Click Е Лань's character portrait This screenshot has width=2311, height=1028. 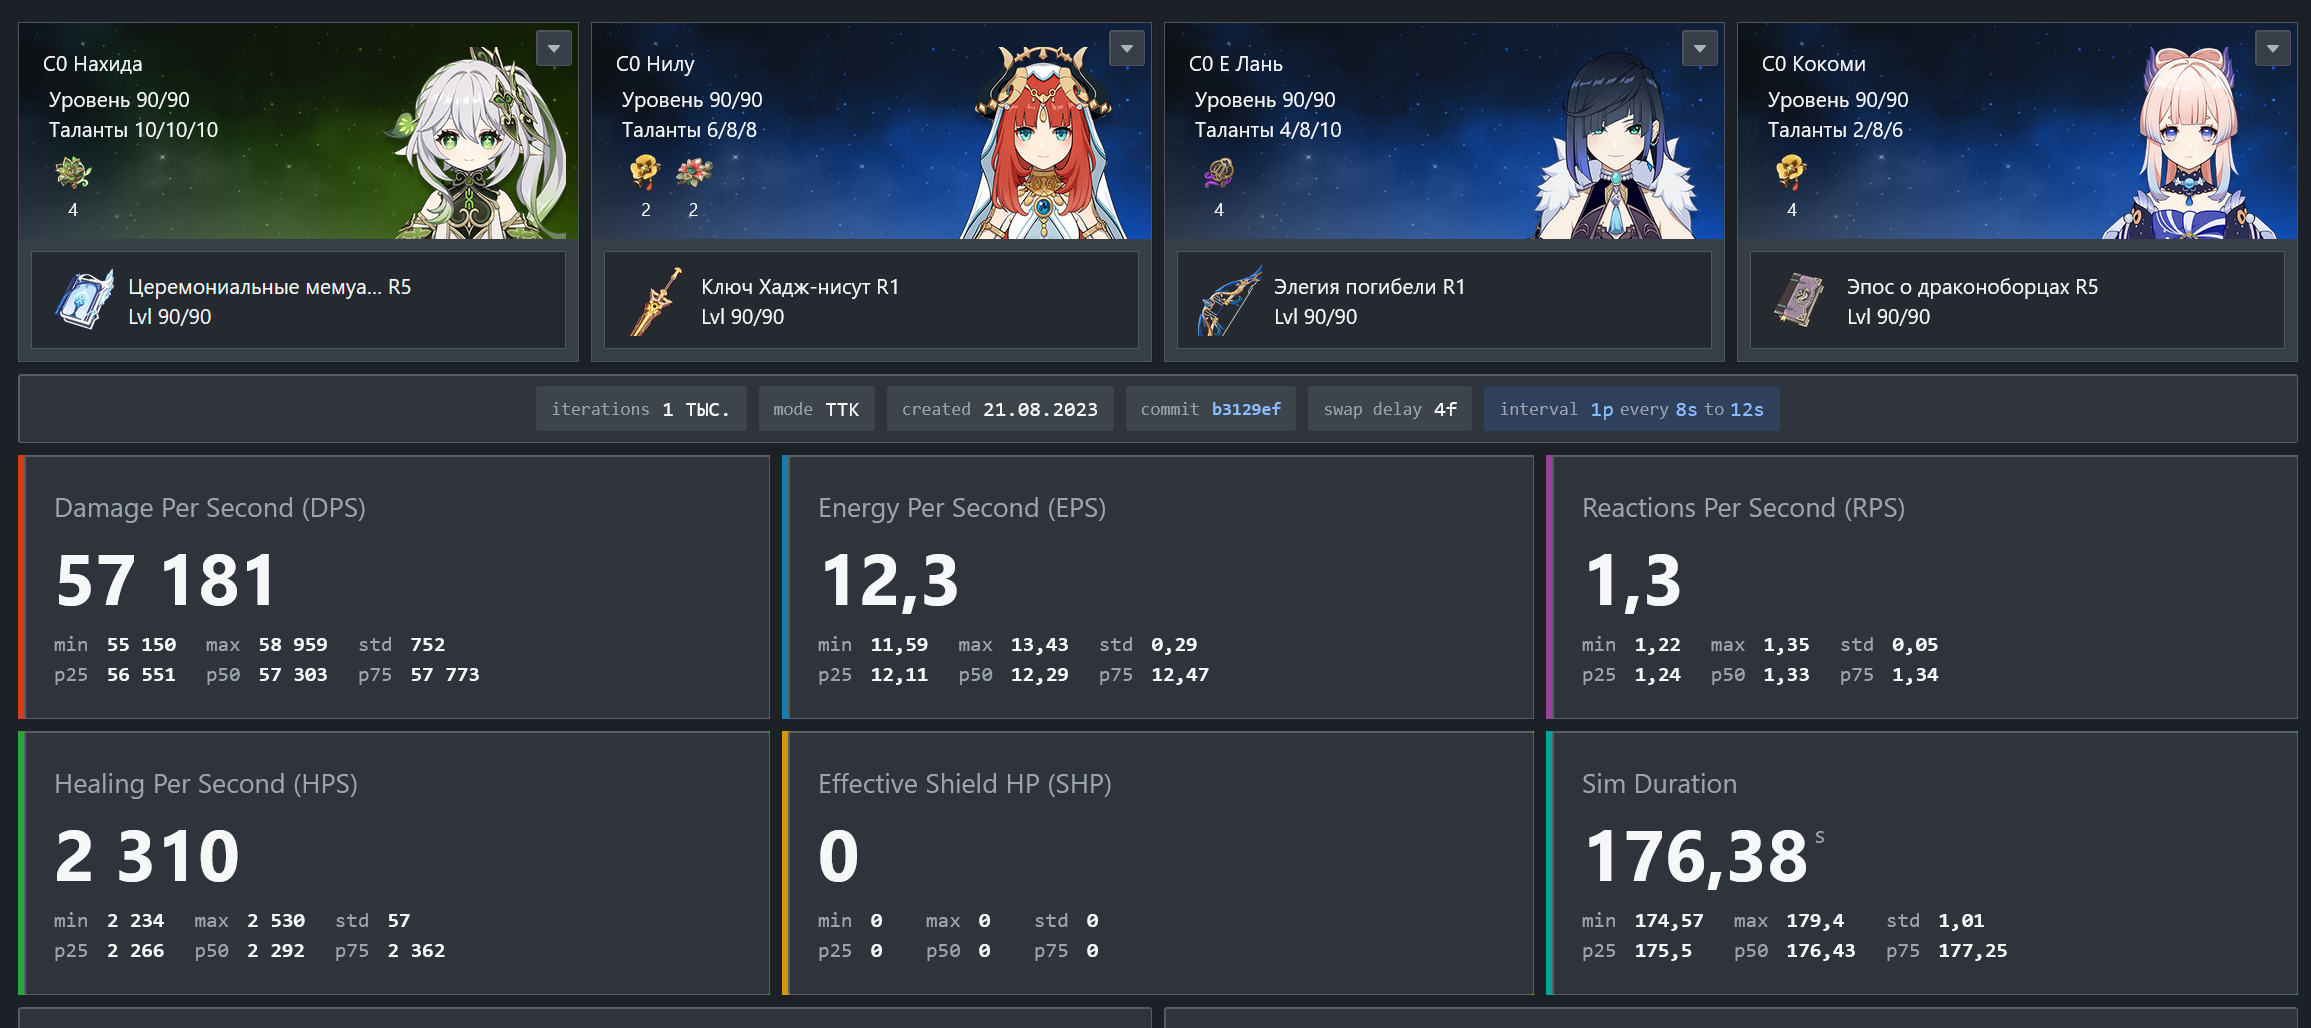click(x=1615, y=145)
